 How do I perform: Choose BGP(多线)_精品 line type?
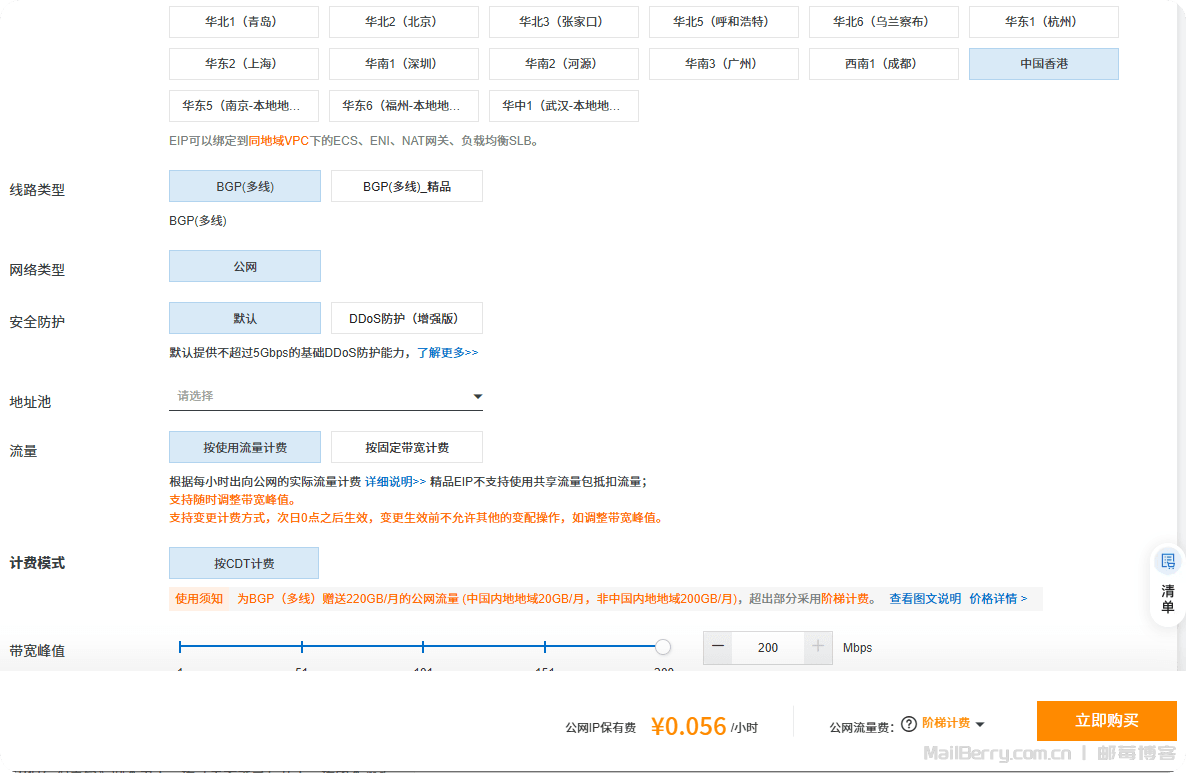point(407,186)
